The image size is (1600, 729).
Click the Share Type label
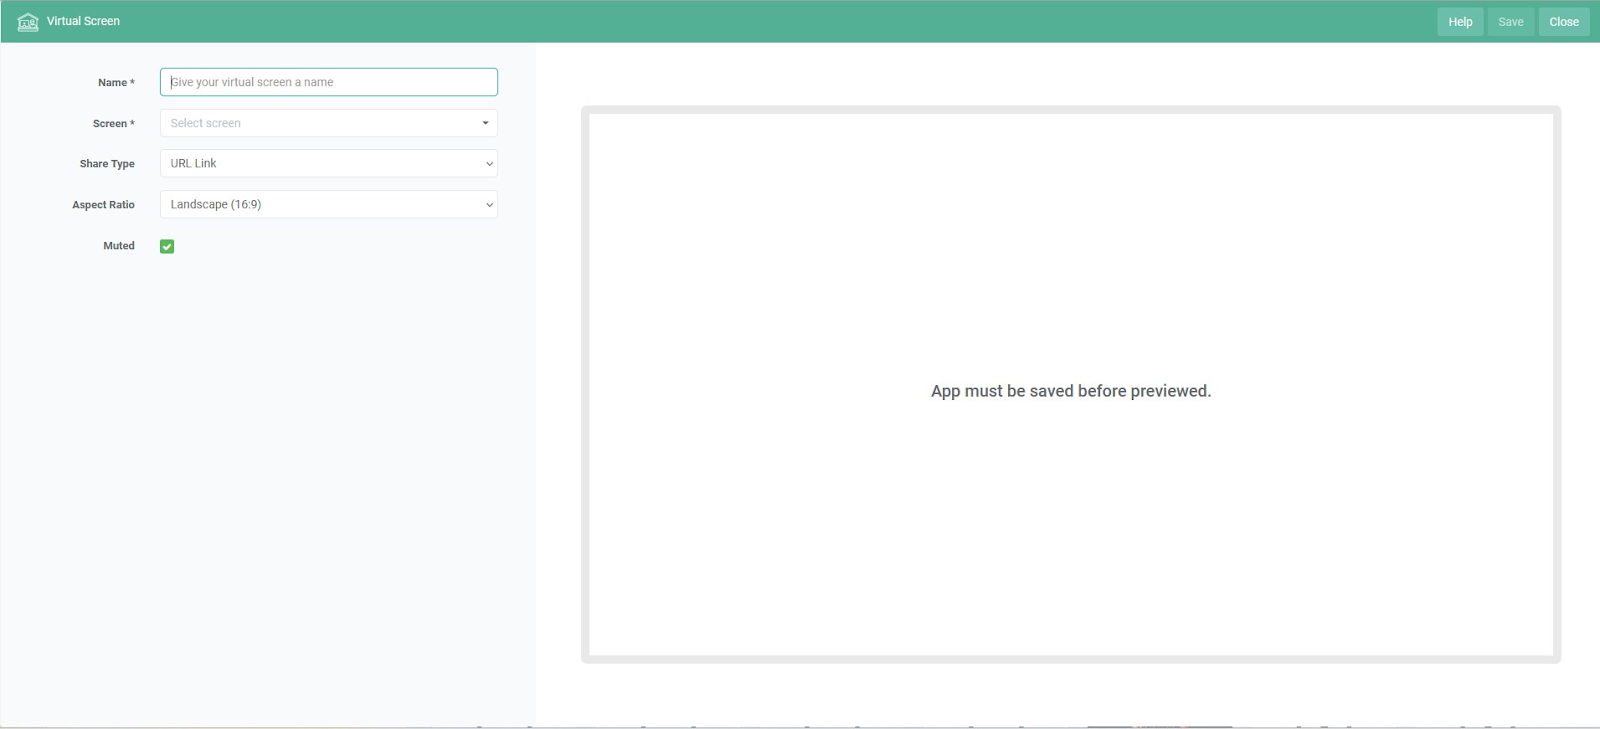(x=107, y=164)
